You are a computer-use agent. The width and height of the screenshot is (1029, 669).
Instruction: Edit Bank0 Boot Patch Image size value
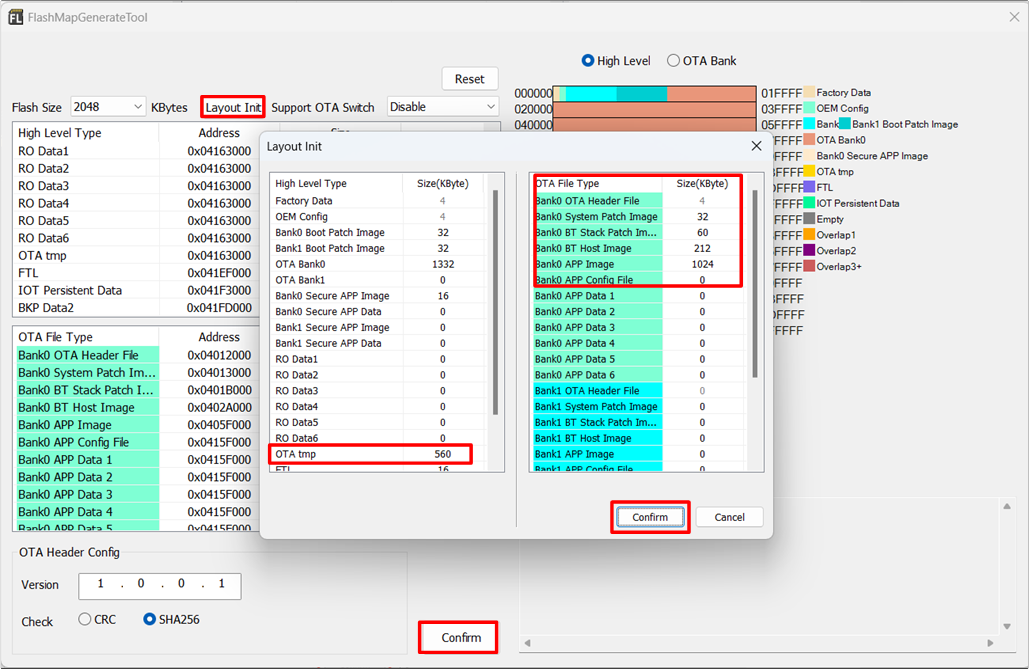coord(442,232)
